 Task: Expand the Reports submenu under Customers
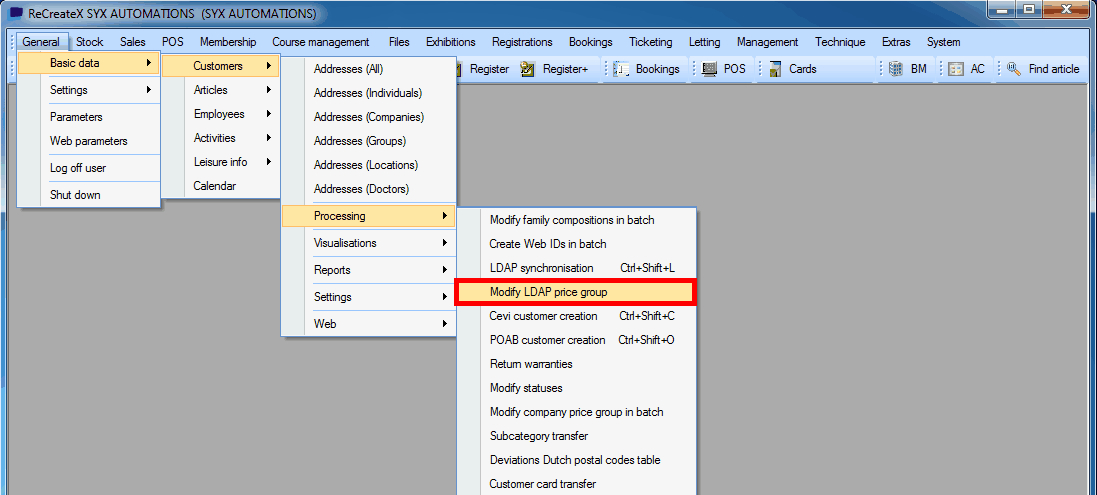point(368,270)
